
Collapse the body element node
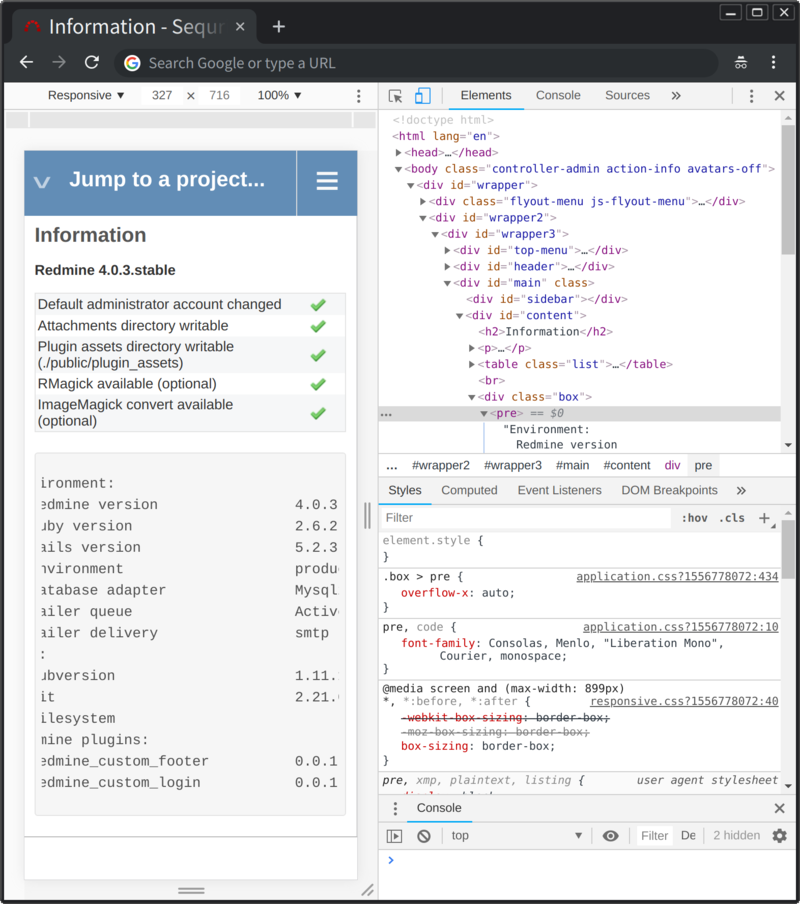[x=398, y=169]
